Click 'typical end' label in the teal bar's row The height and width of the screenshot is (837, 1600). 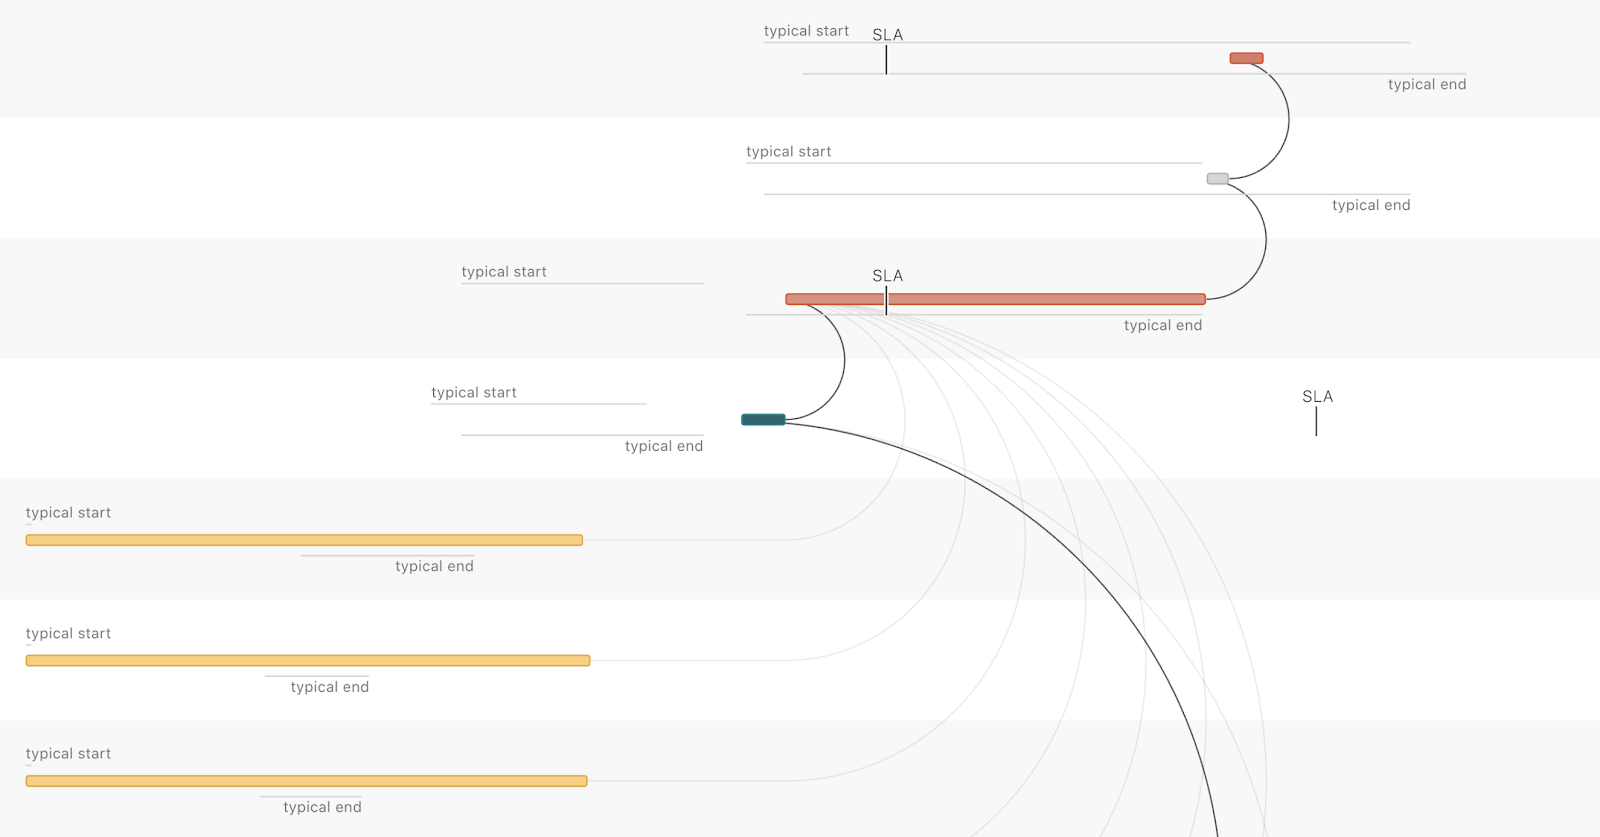pos(664,446)
